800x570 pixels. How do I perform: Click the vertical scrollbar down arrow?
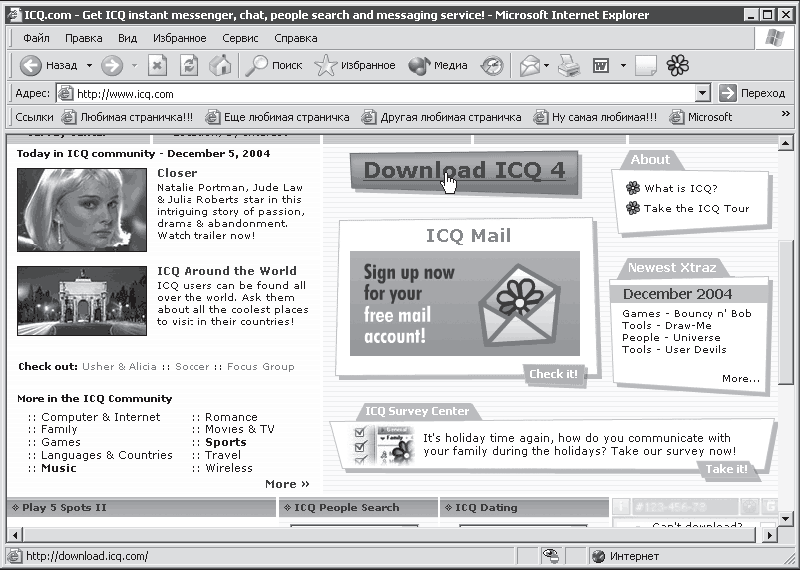(785, 519)
